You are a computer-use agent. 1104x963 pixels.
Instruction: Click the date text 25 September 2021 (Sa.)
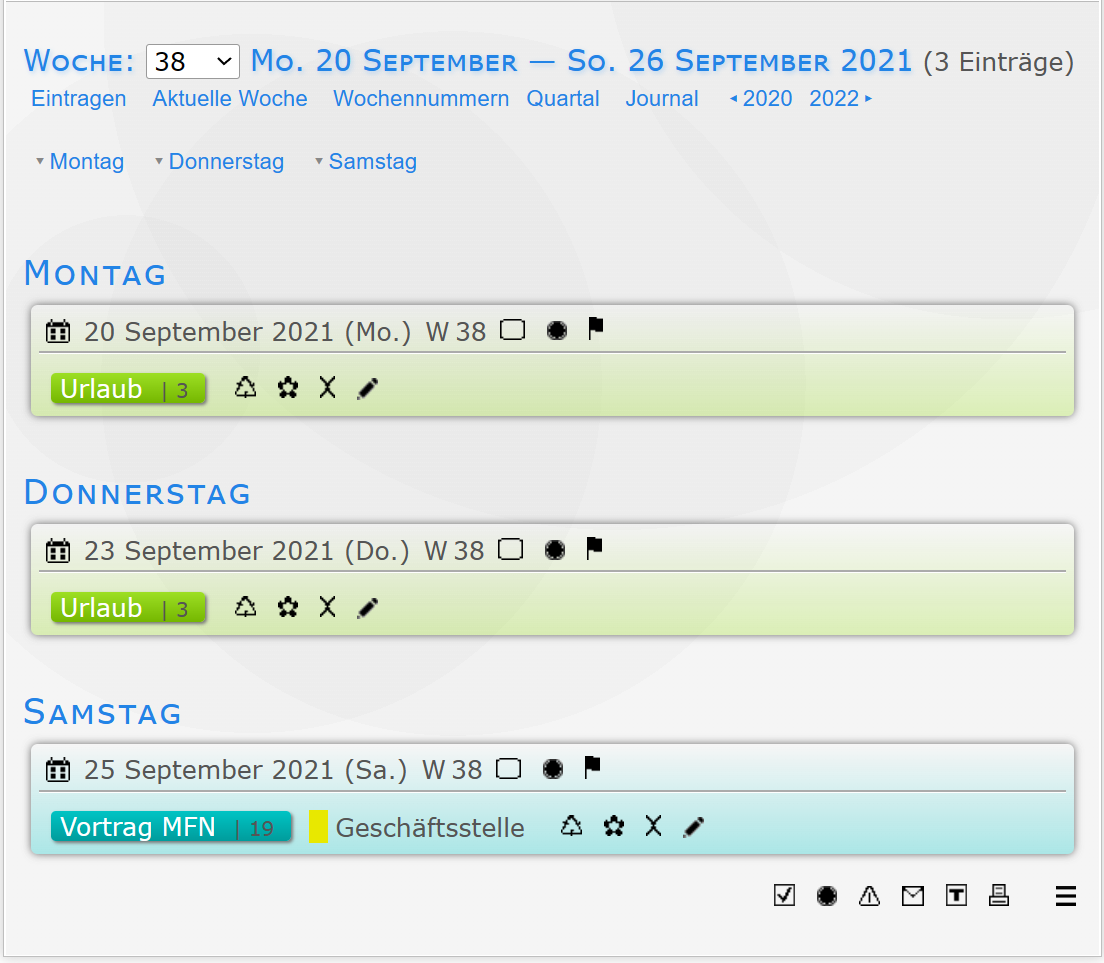pos(245,770)
